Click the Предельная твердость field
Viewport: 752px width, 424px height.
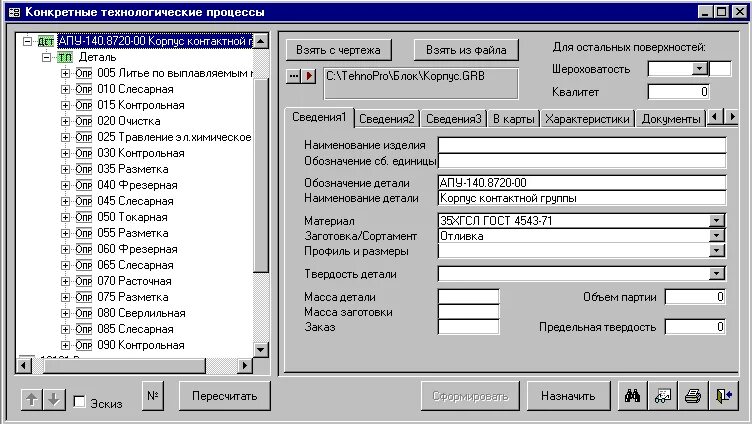[x=695, y=327]
